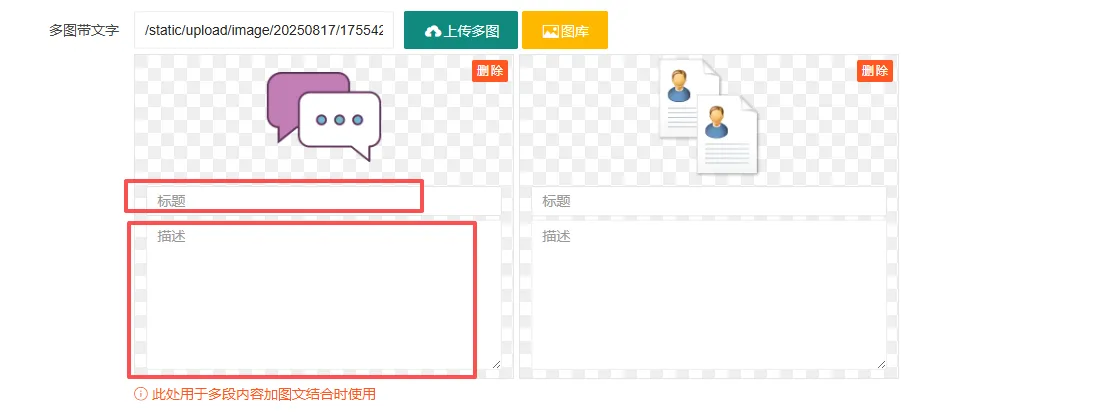Click the white speech bubble with three dots
1111x416 pixels.
click(x=341, y=122)
